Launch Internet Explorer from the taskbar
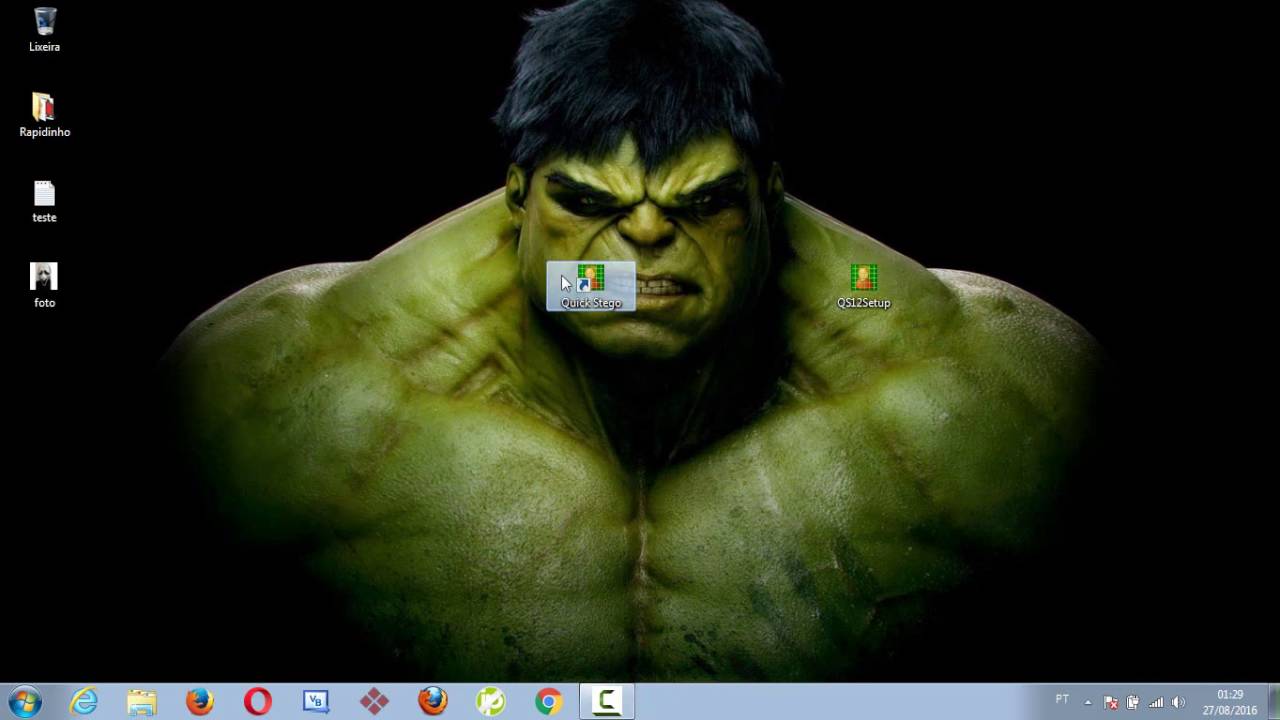The width and height of the screenshot is (1280, 720). (84, 702)
